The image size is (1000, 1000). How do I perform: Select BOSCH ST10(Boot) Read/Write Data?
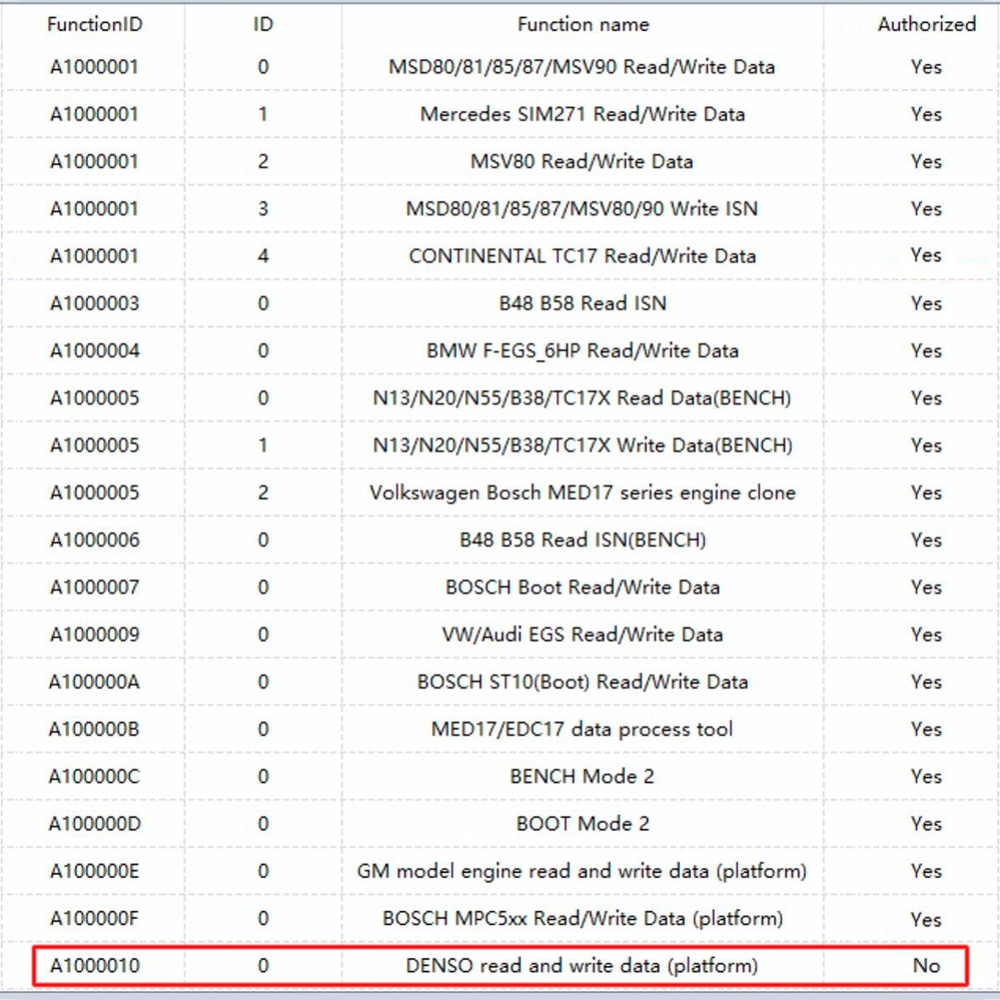(582, 682)
